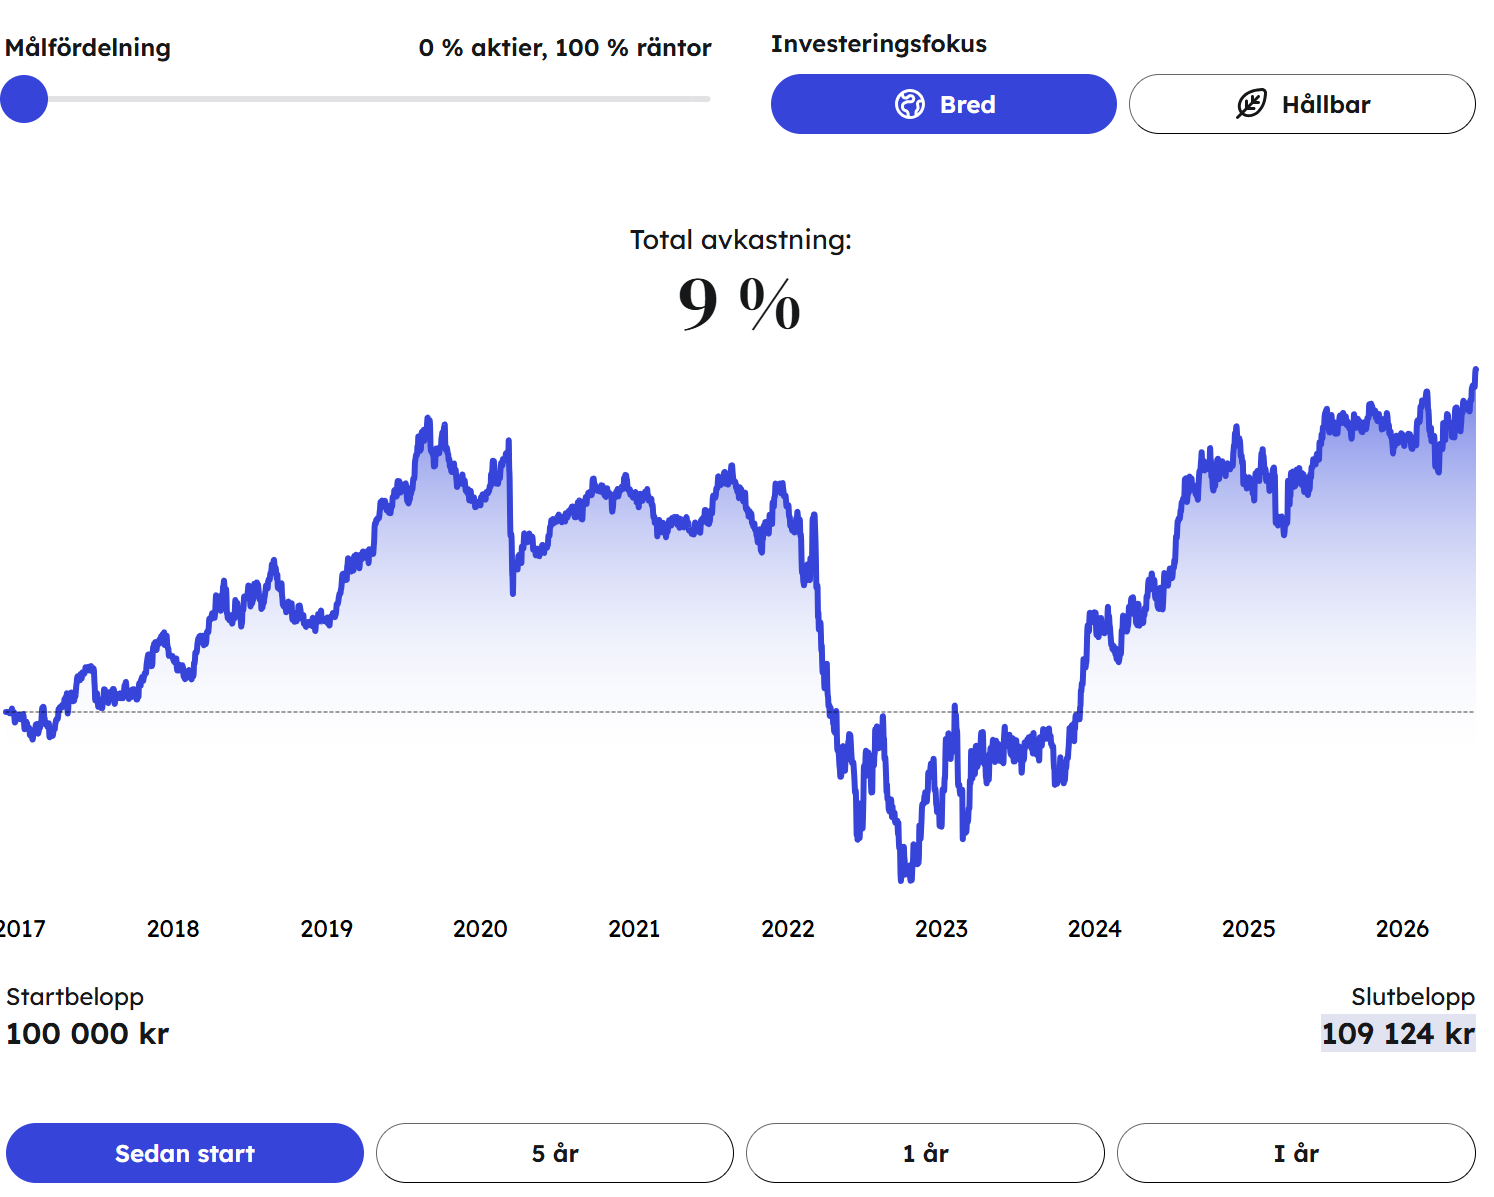Switch to the 5 år period
This screenshot has height=1197, width=1494.
tap(555, 1153)
